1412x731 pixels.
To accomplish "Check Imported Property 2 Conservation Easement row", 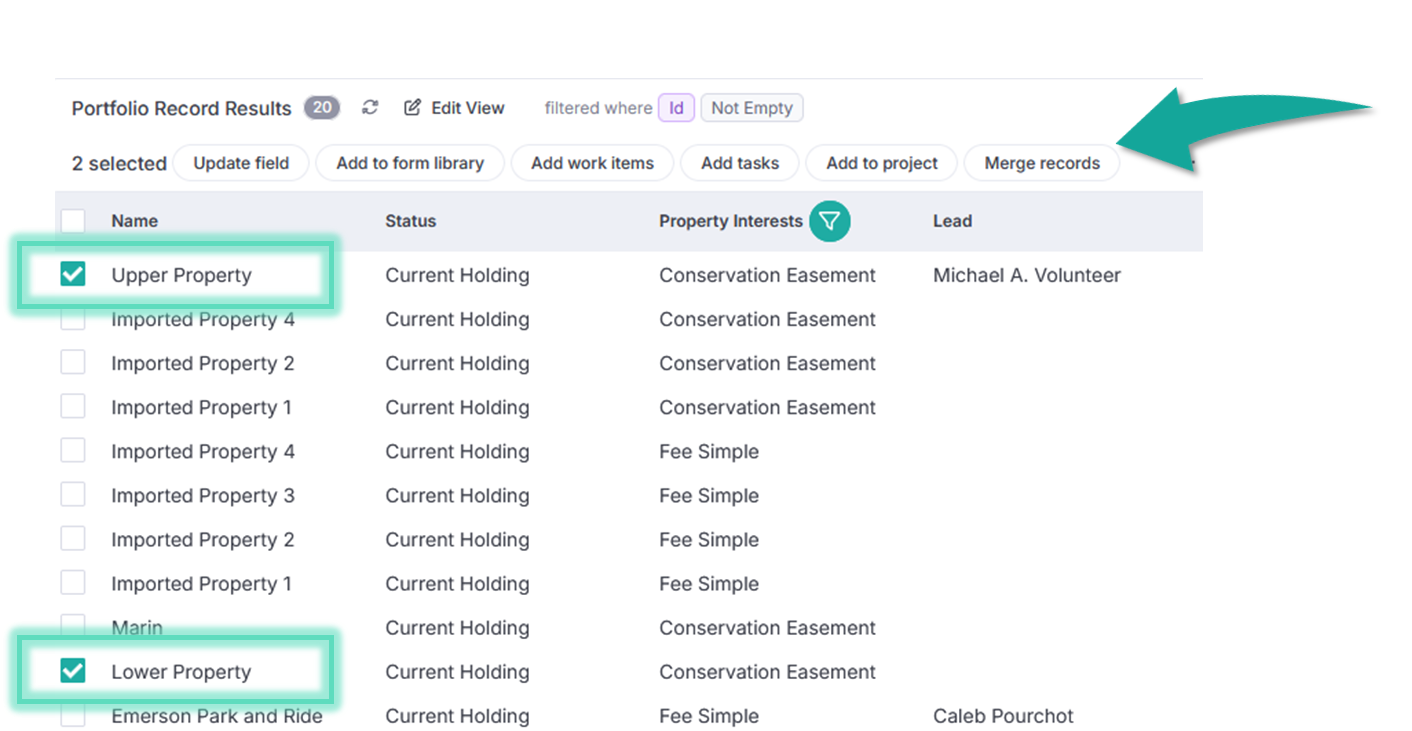I will pos(73,363).
